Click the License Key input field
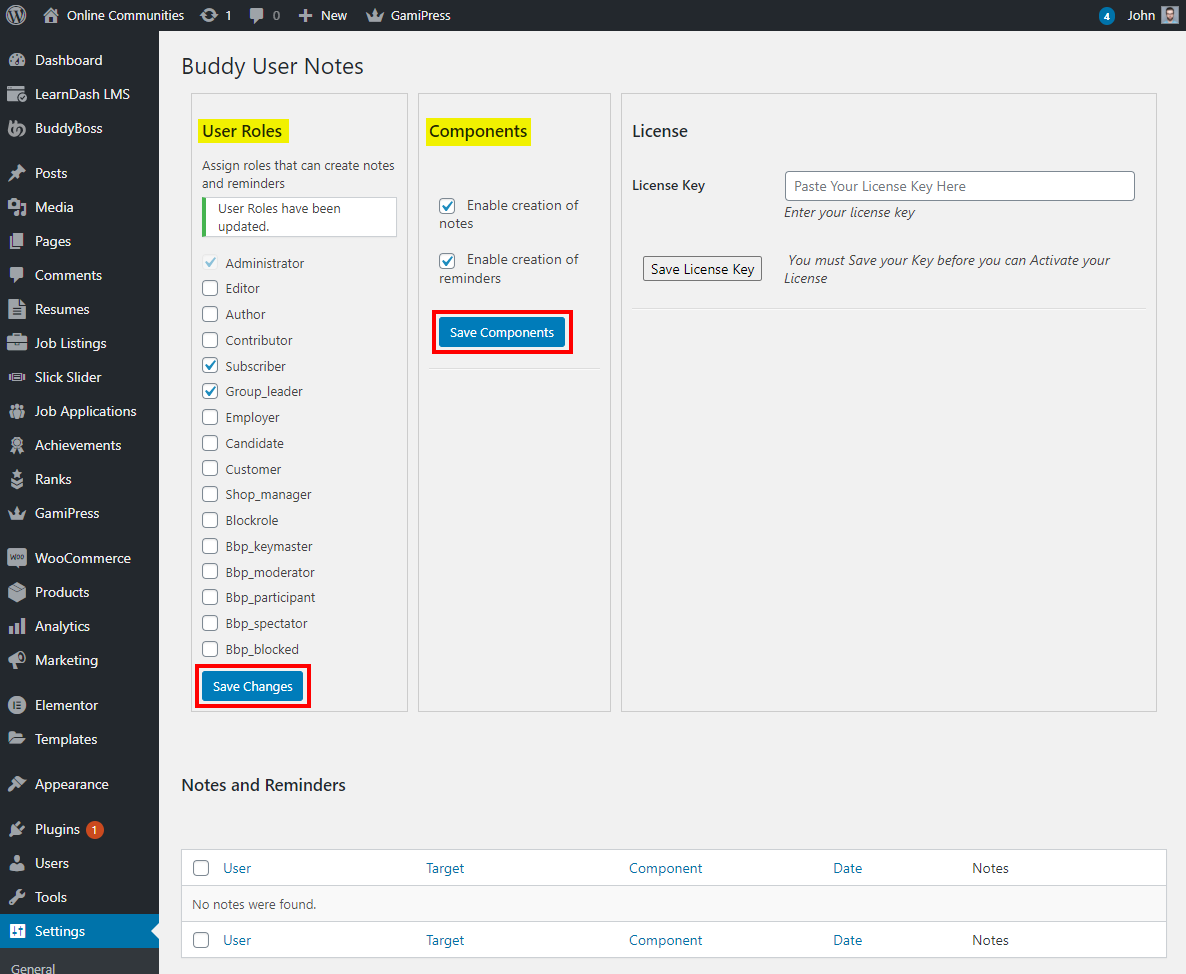The width and height of the screenshot is (1186, 974). click(959, 186)
